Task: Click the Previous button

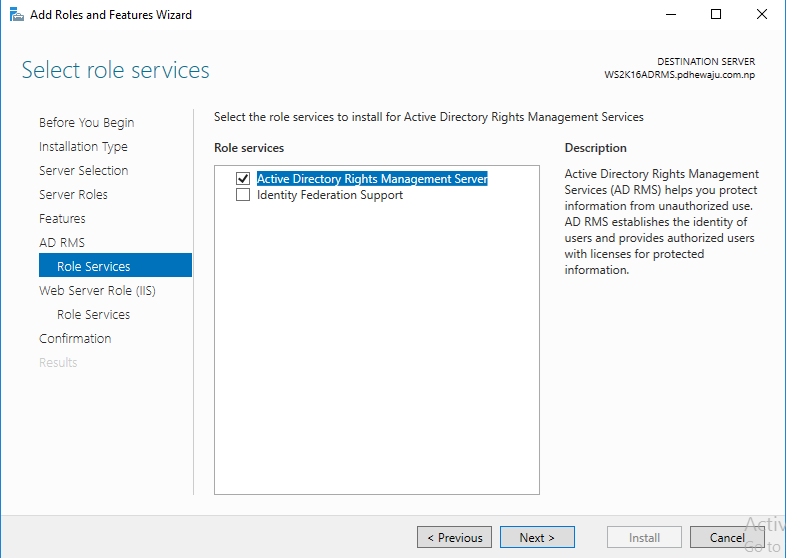Action: click(455, 537)
